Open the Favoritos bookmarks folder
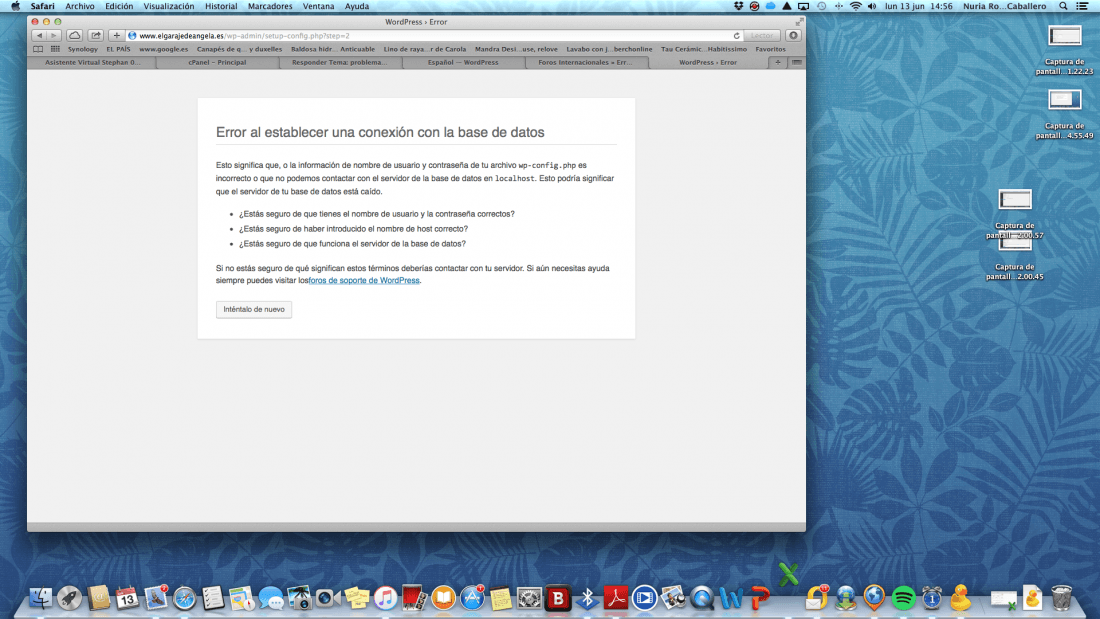The height and width of the screenshot is (619, 1100). click(770, 49)
